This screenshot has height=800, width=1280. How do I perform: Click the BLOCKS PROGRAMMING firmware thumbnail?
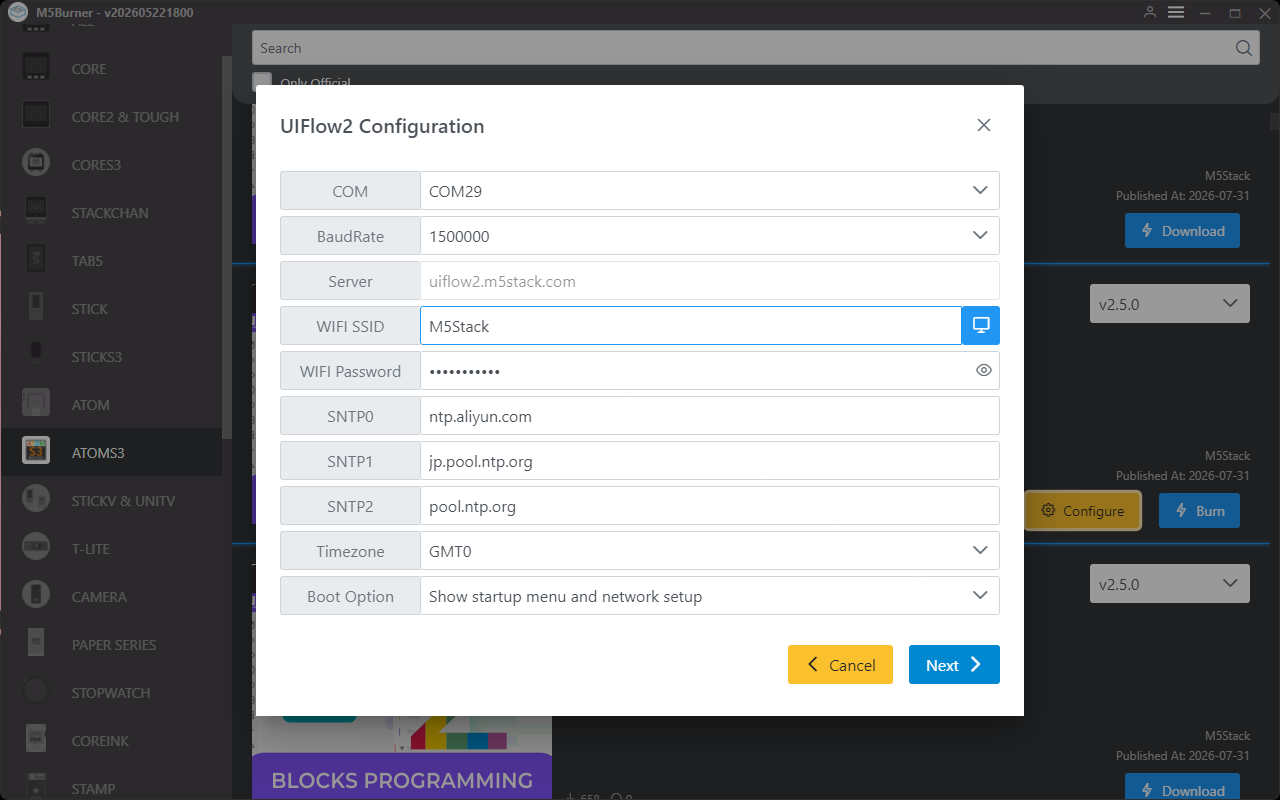click(x=402, y=759)
